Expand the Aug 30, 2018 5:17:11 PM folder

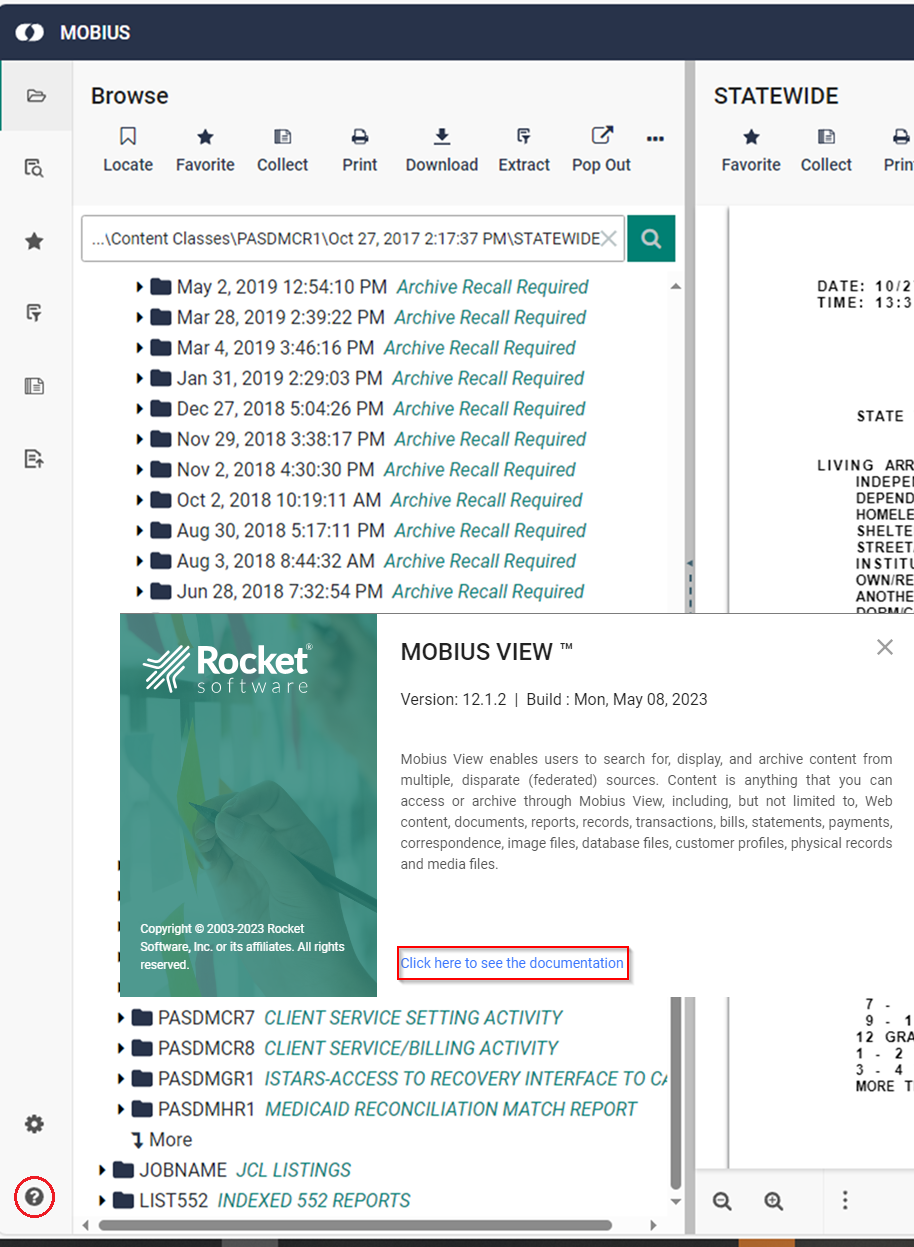(x=140, y=531)
